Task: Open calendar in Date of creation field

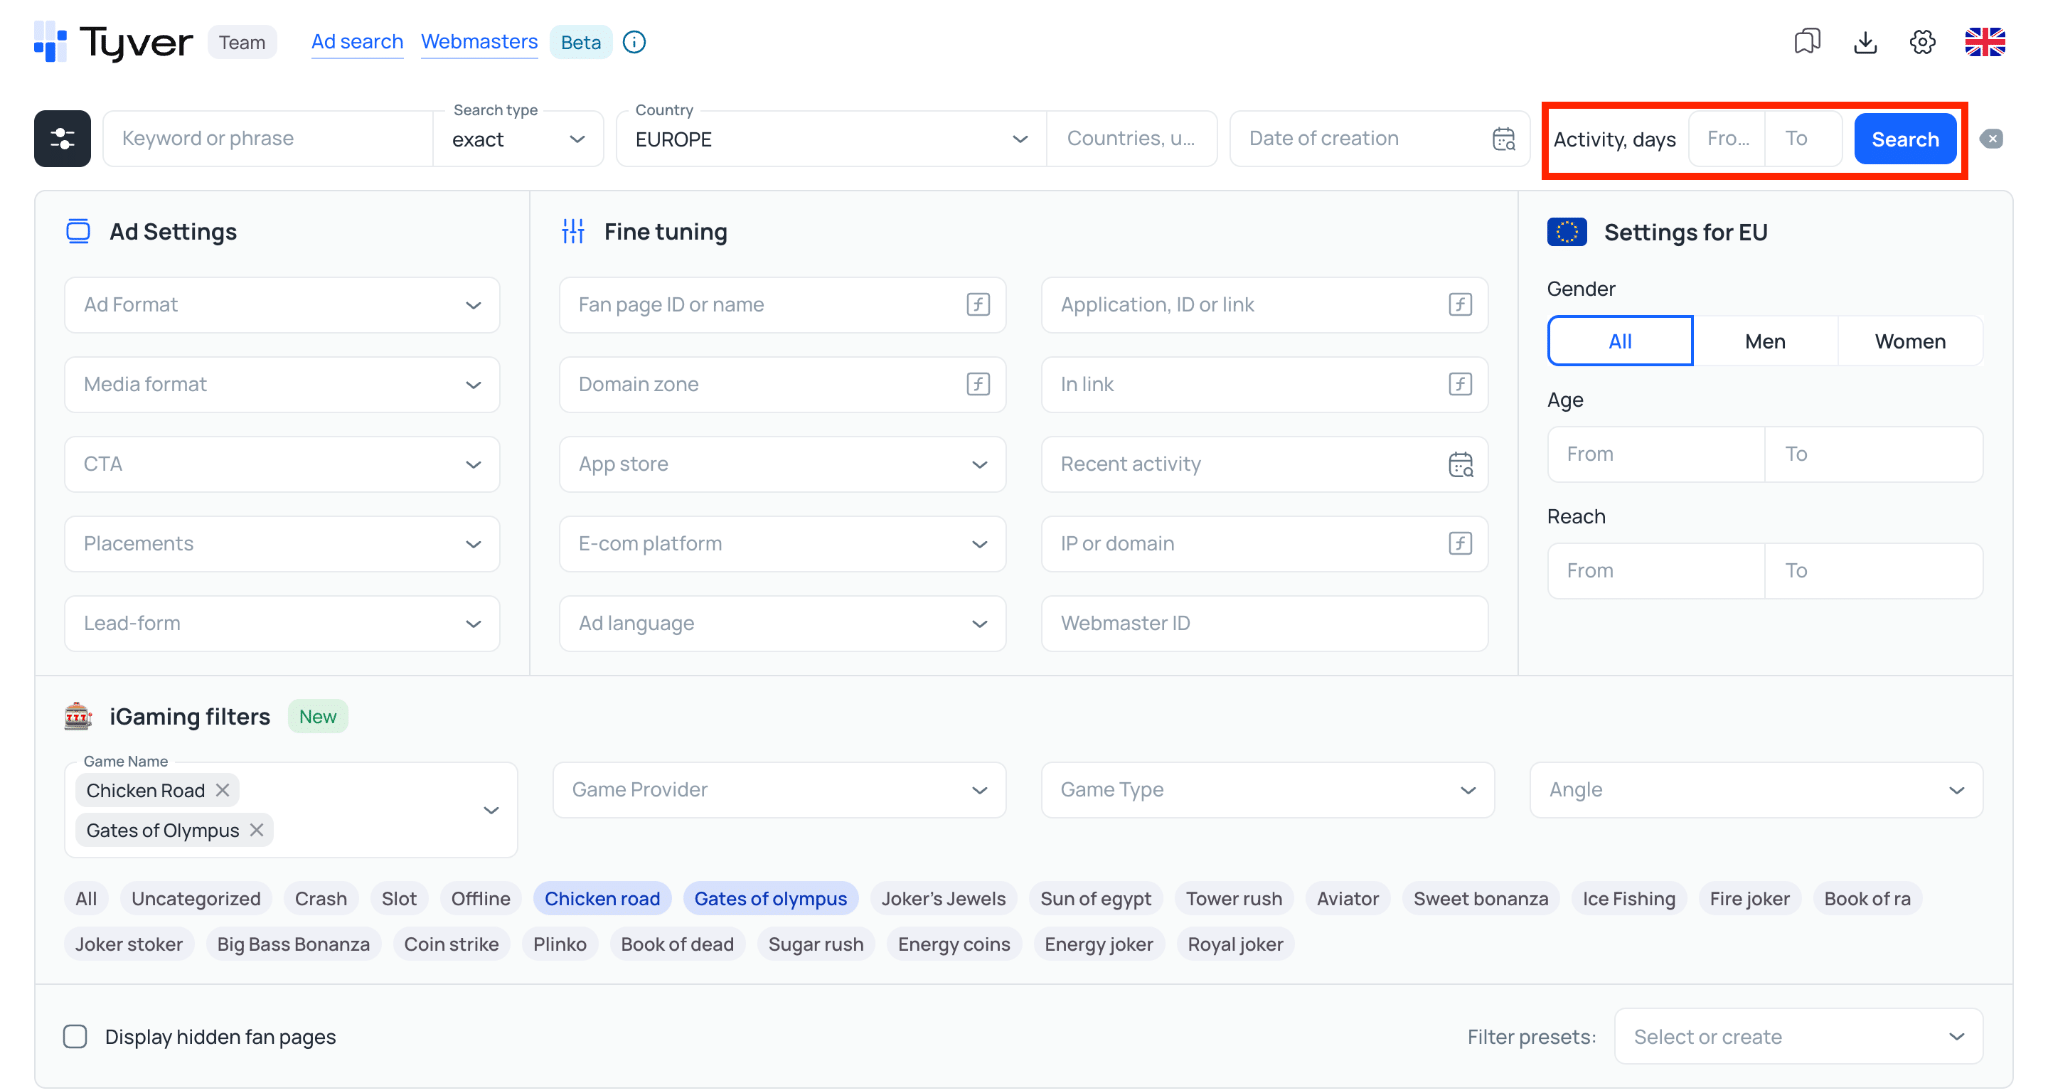Action: click(x=1504, y=139)
